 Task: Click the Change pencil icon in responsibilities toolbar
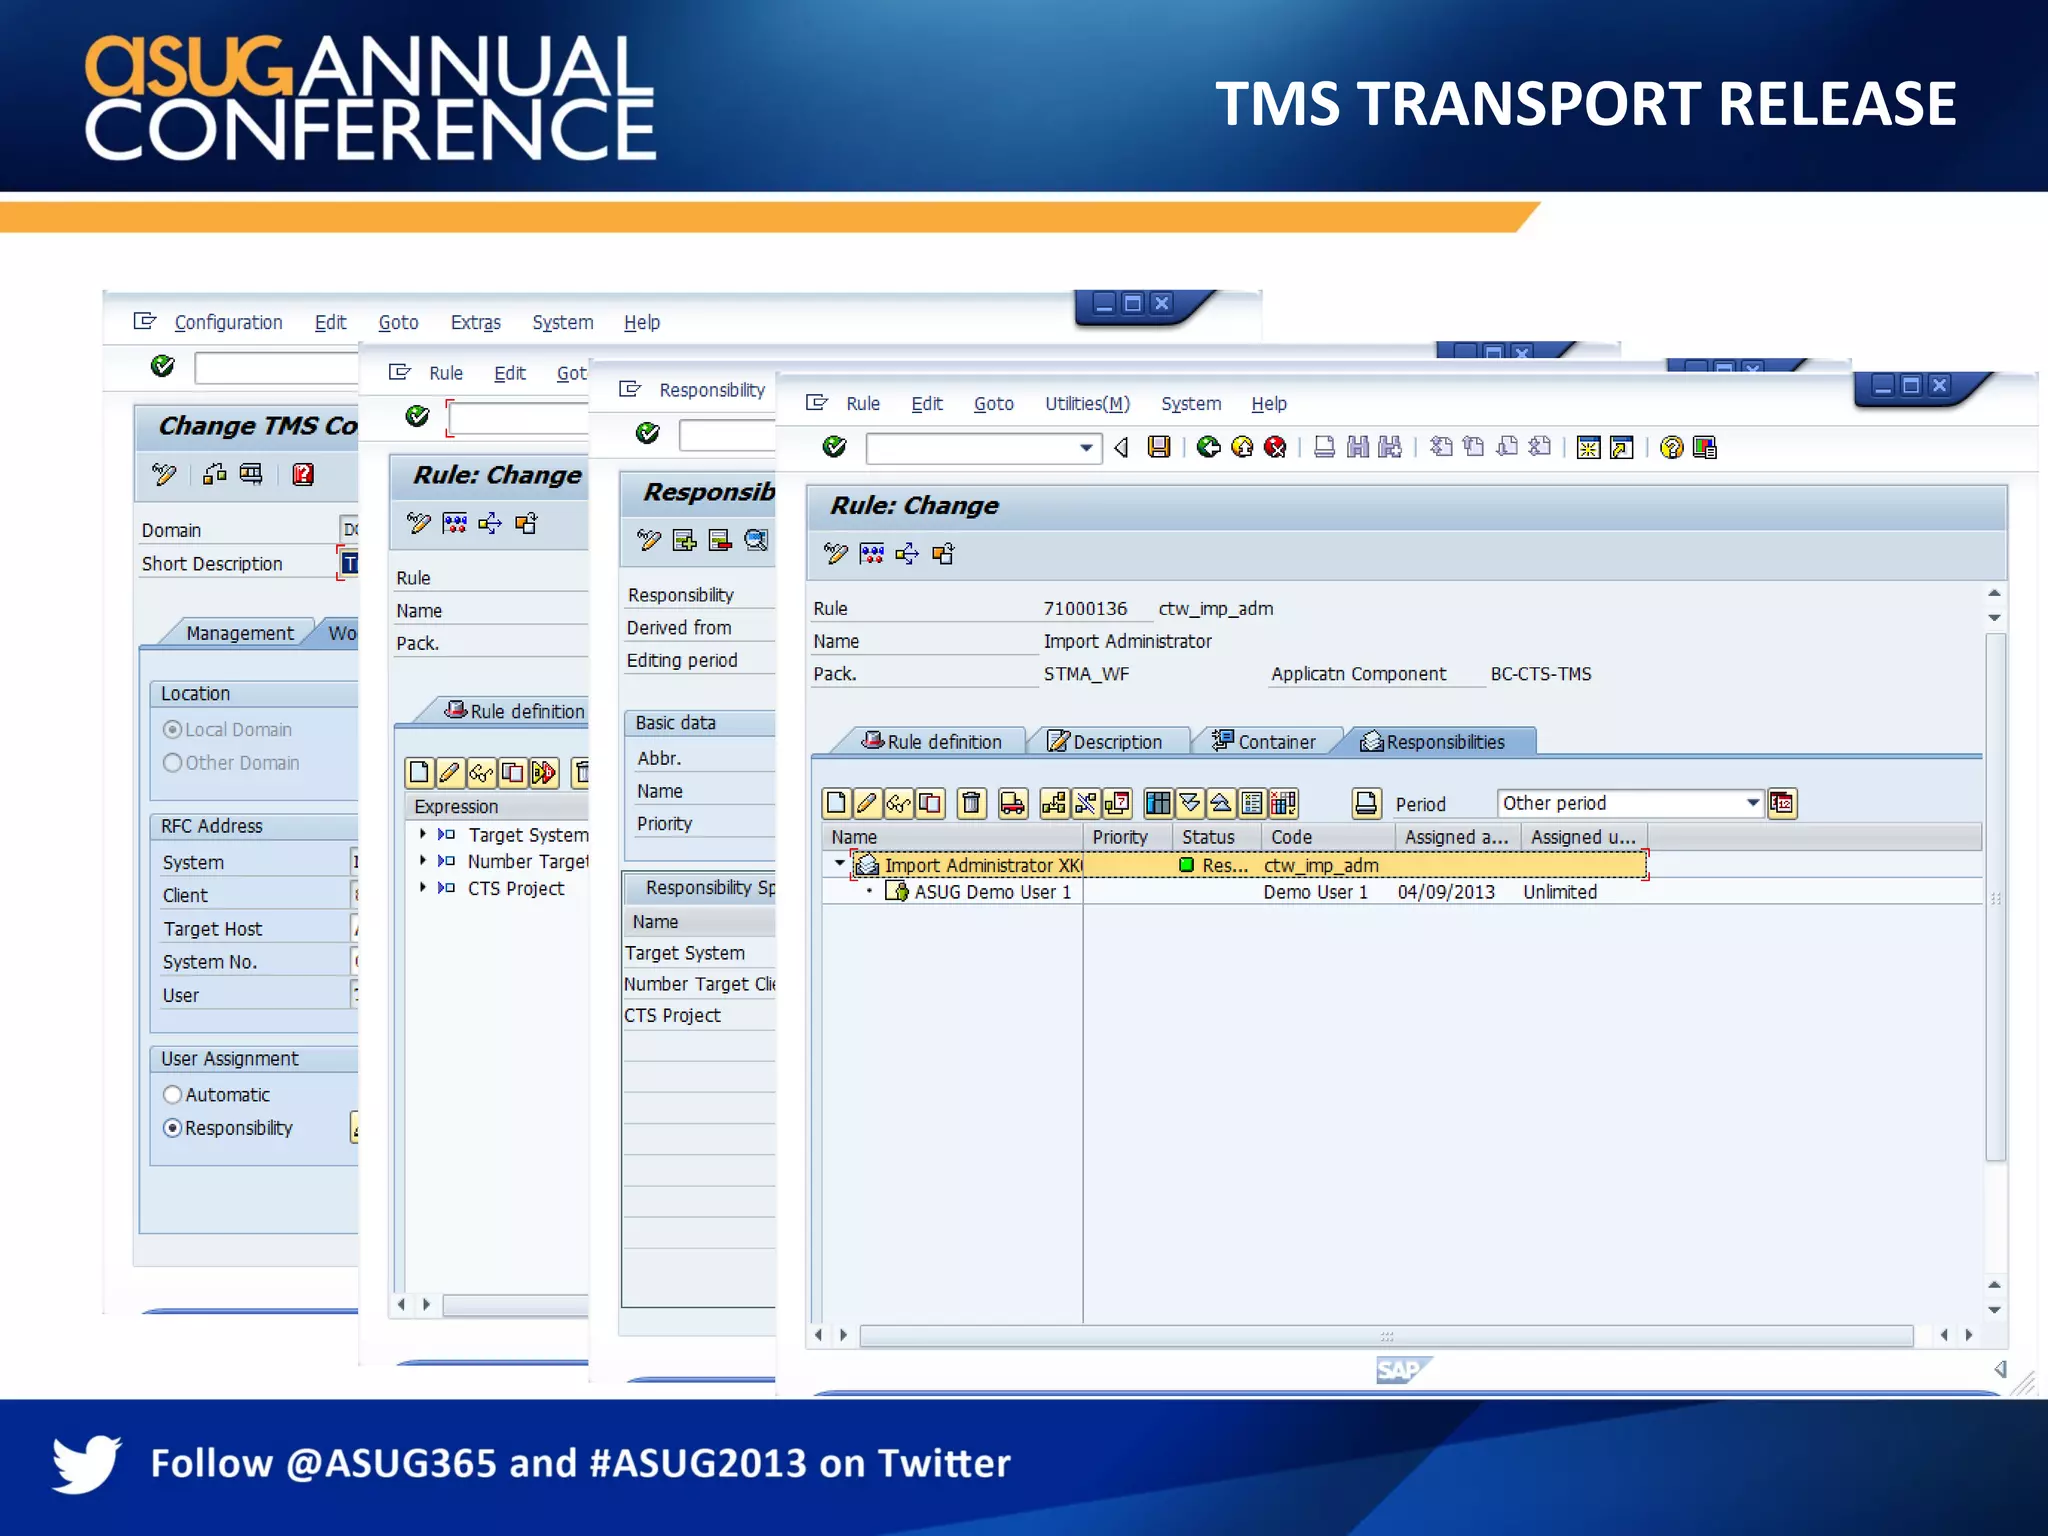coord(867,803)
